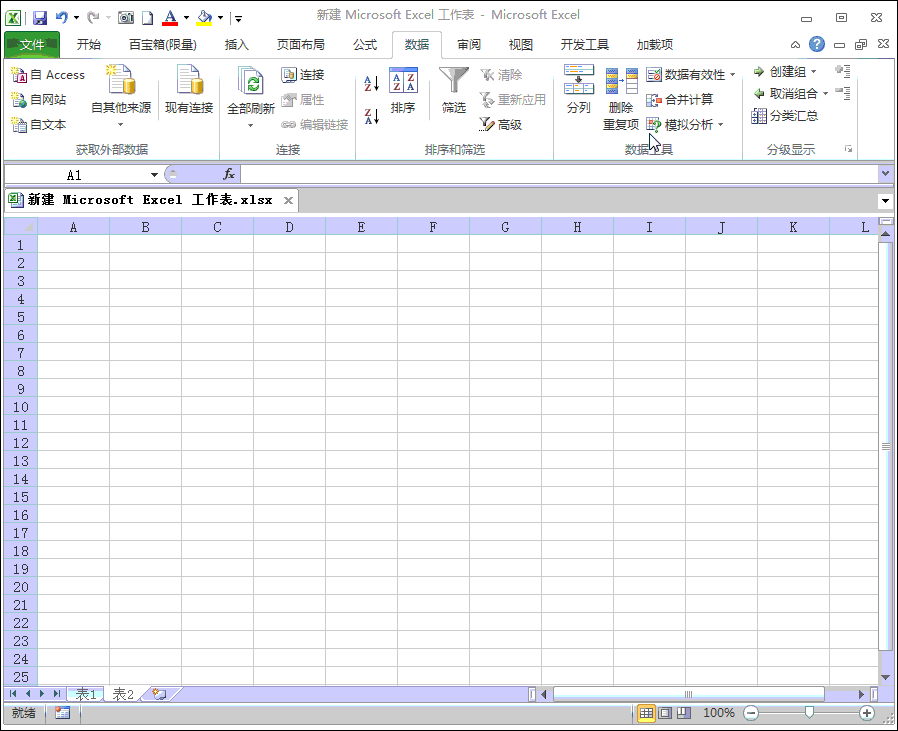This screenshot has width=898, height=731.
Task: Switch to Page Layout view
Action: tap(665, 713)
